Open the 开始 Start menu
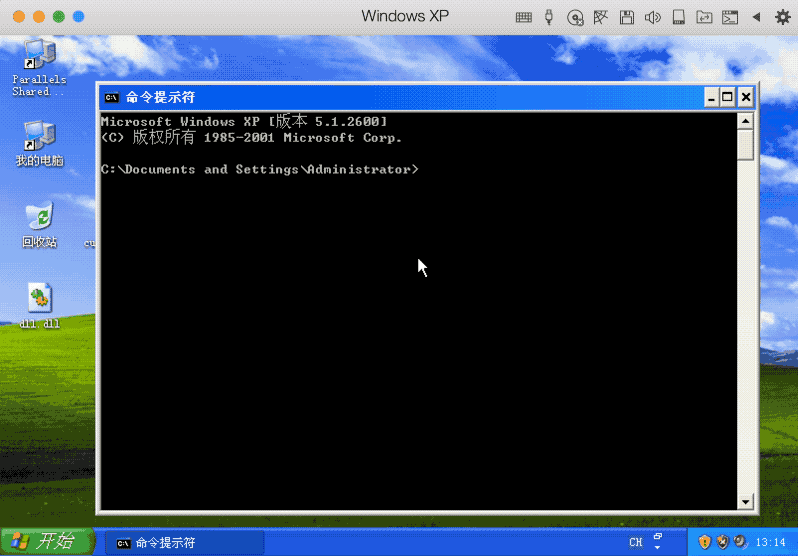Screen dimensions: 798x556 (x=47, y=542)
